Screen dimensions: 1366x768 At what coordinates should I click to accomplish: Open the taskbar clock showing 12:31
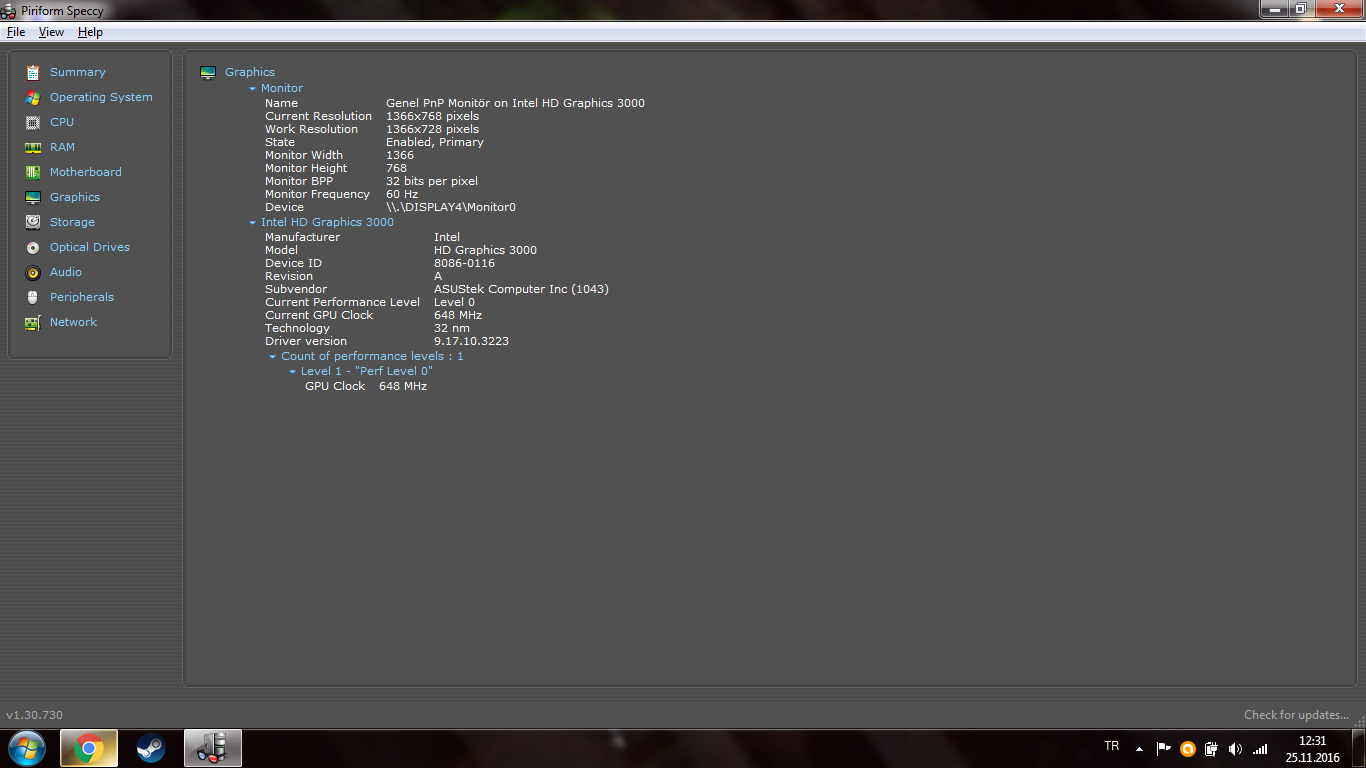coord(1312,749)
